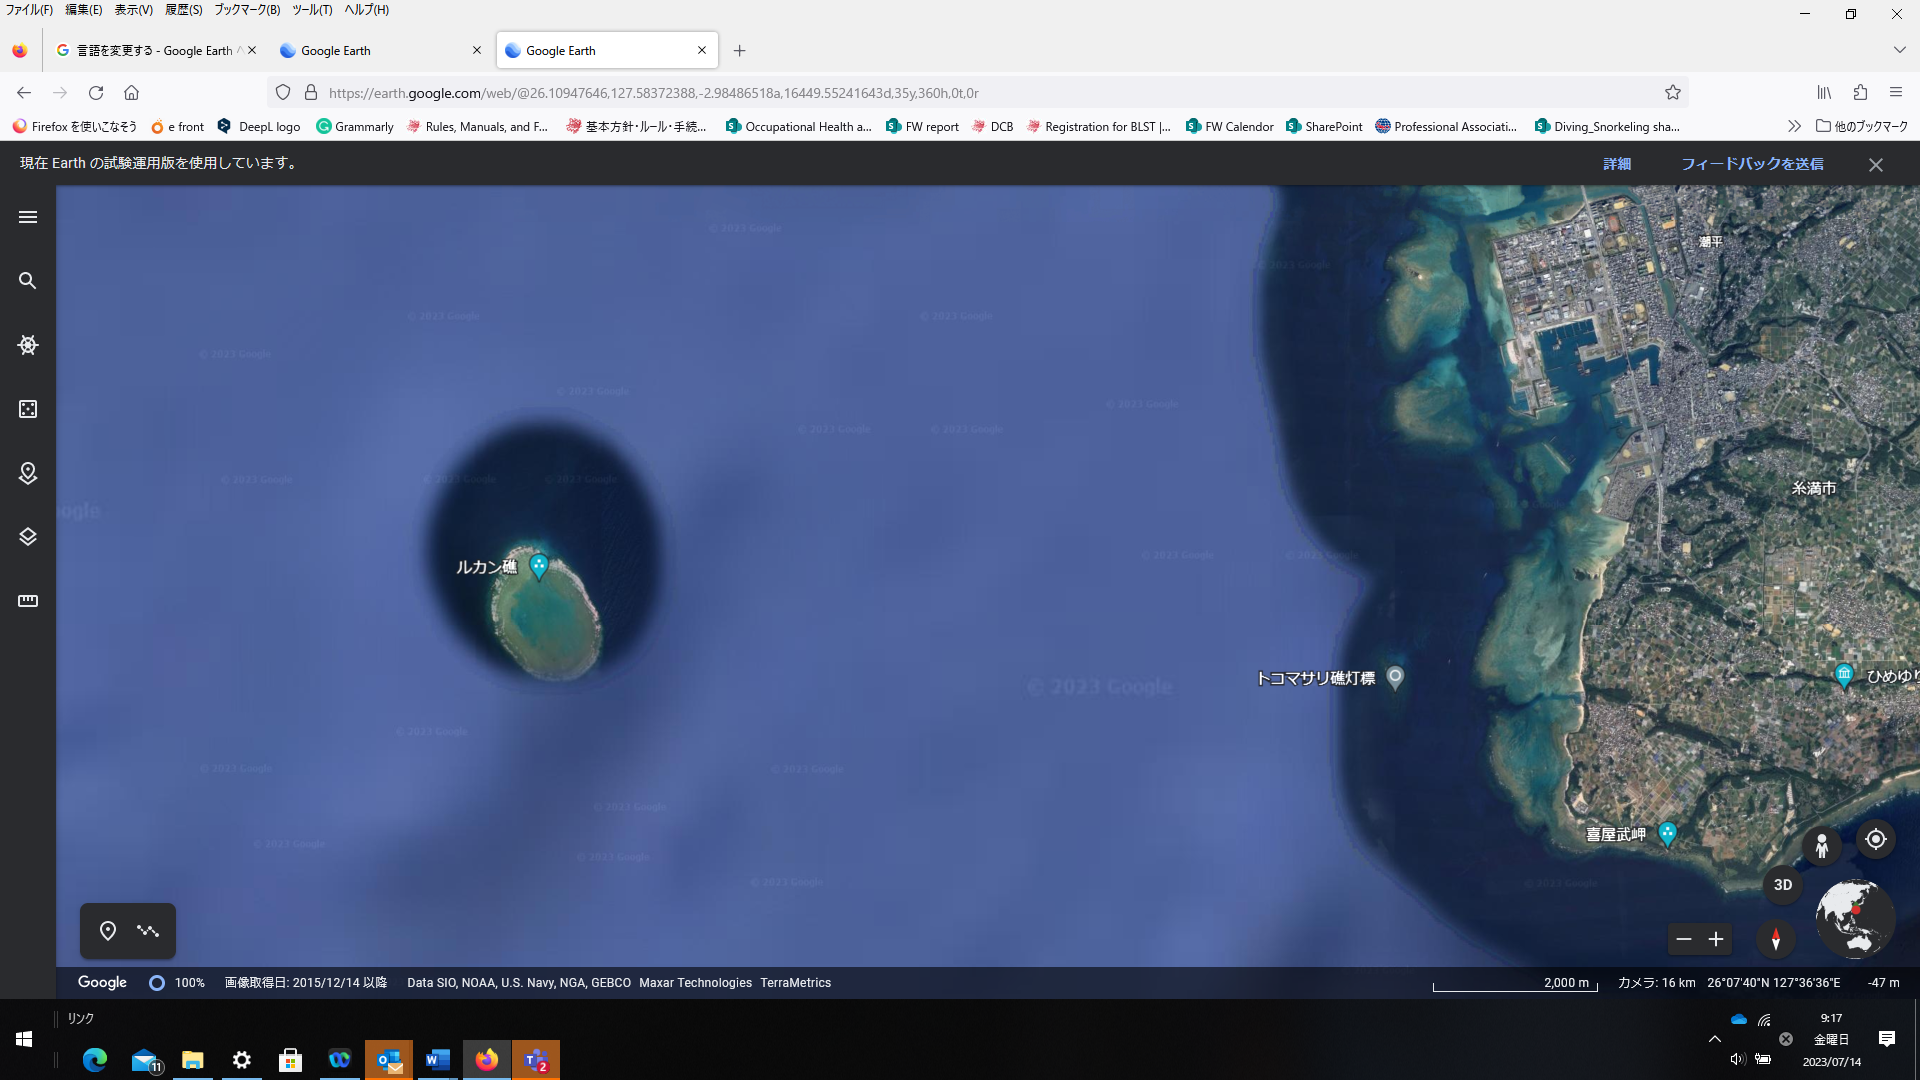Select the measure distance ruler tool
The width and height of the screenshot is (1920, 1080).
(28, 601)
